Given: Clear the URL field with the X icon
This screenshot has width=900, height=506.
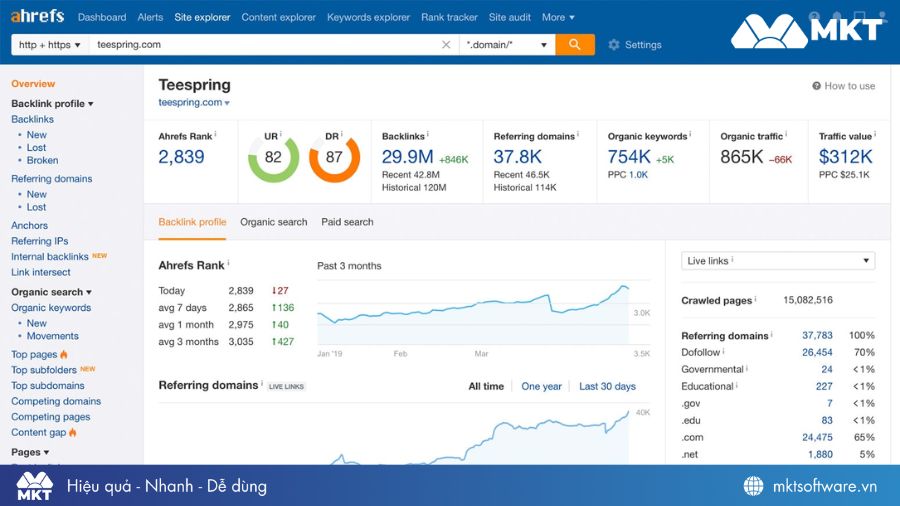Looking at the screenshot, I should [446, 44].
